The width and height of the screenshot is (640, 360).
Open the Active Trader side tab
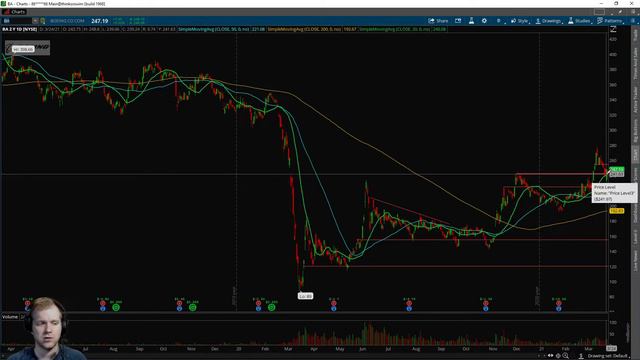635,99
